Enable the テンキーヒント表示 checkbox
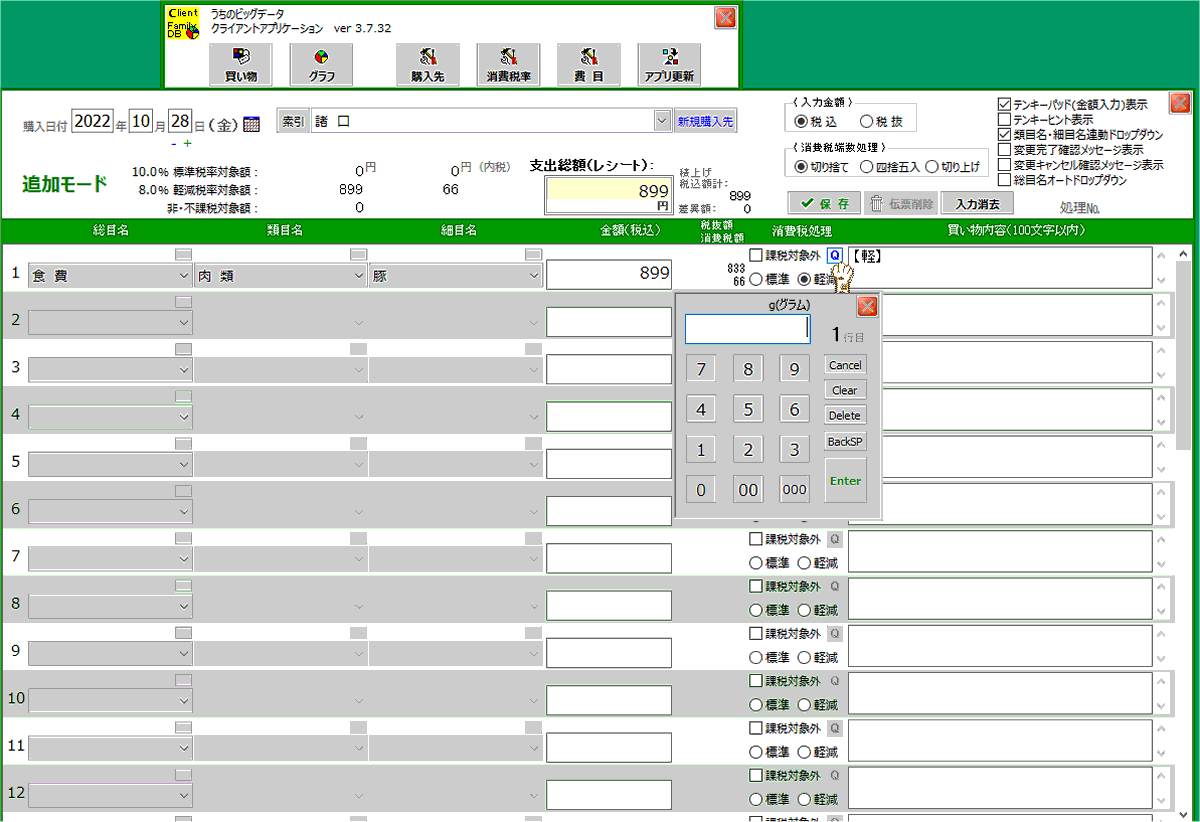Image resolution: width=1200 pixels, height=822 pixels. tap(1004, 119)
